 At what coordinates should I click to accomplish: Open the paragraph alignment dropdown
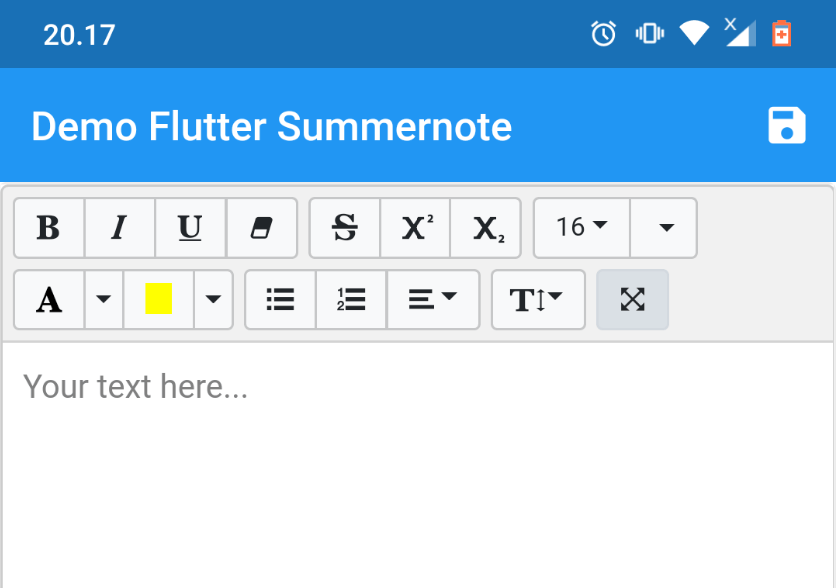point(433,300)
